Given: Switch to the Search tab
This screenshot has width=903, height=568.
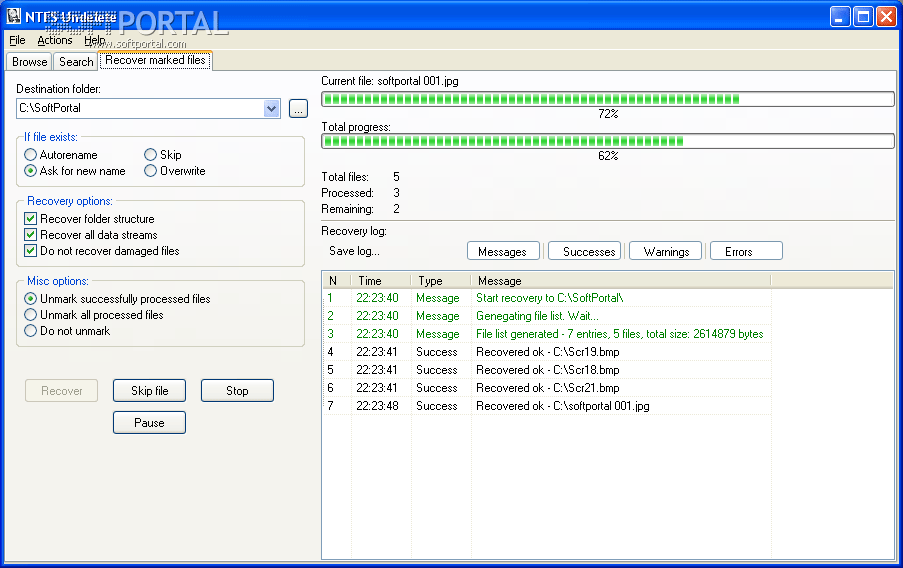Looking at the screenshot, I should (x=76, y=62).
